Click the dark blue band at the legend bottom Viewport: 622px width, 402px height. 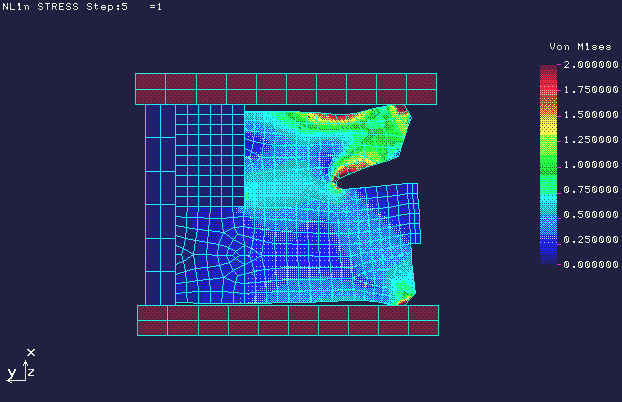click(547, 253)
